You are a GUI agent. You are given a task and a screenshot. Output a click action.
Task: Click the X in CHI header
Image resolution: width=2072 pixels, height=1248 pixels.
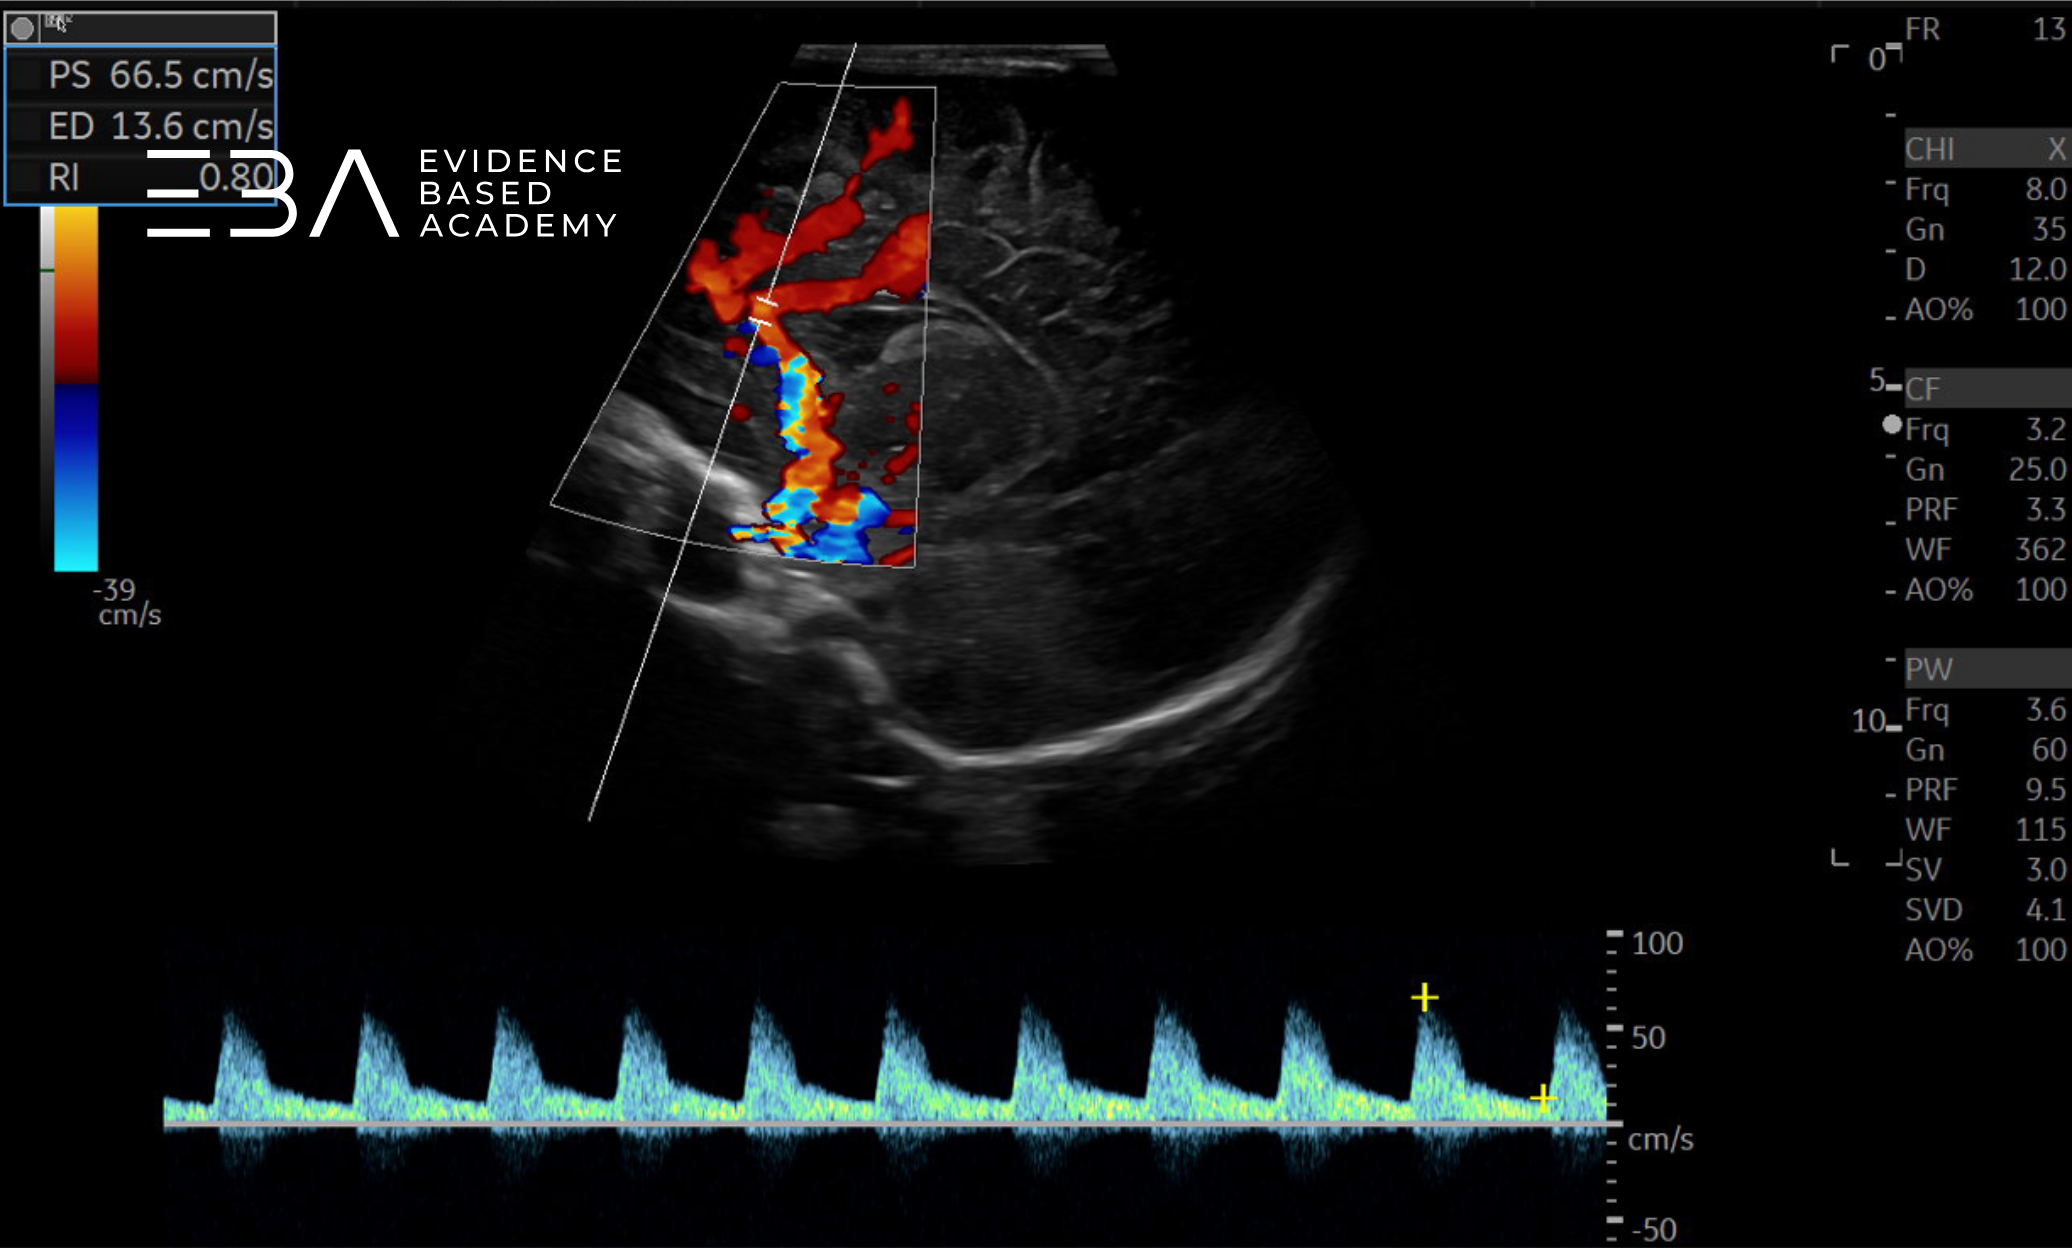tap(2055, 149)
